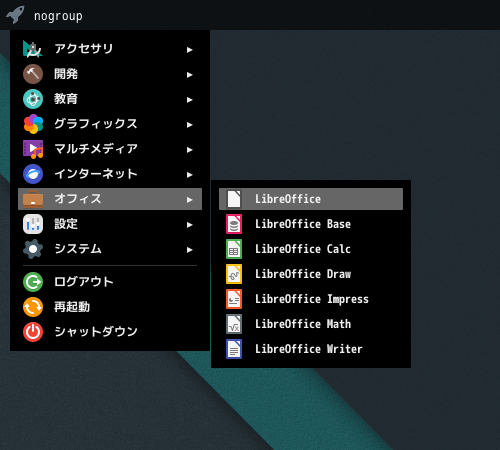
Task: Open the グラフィックス menu entry
Action: tap(110, 124)
